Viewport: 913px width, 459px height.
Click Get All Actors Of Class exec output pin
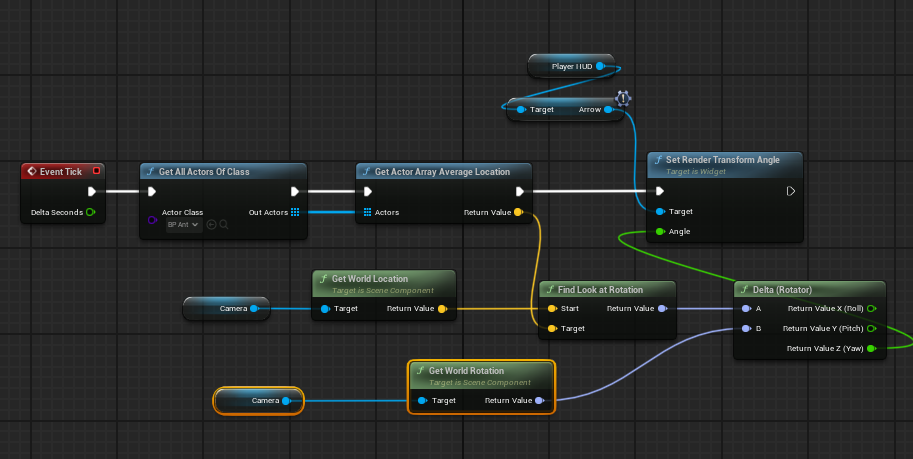295,191
